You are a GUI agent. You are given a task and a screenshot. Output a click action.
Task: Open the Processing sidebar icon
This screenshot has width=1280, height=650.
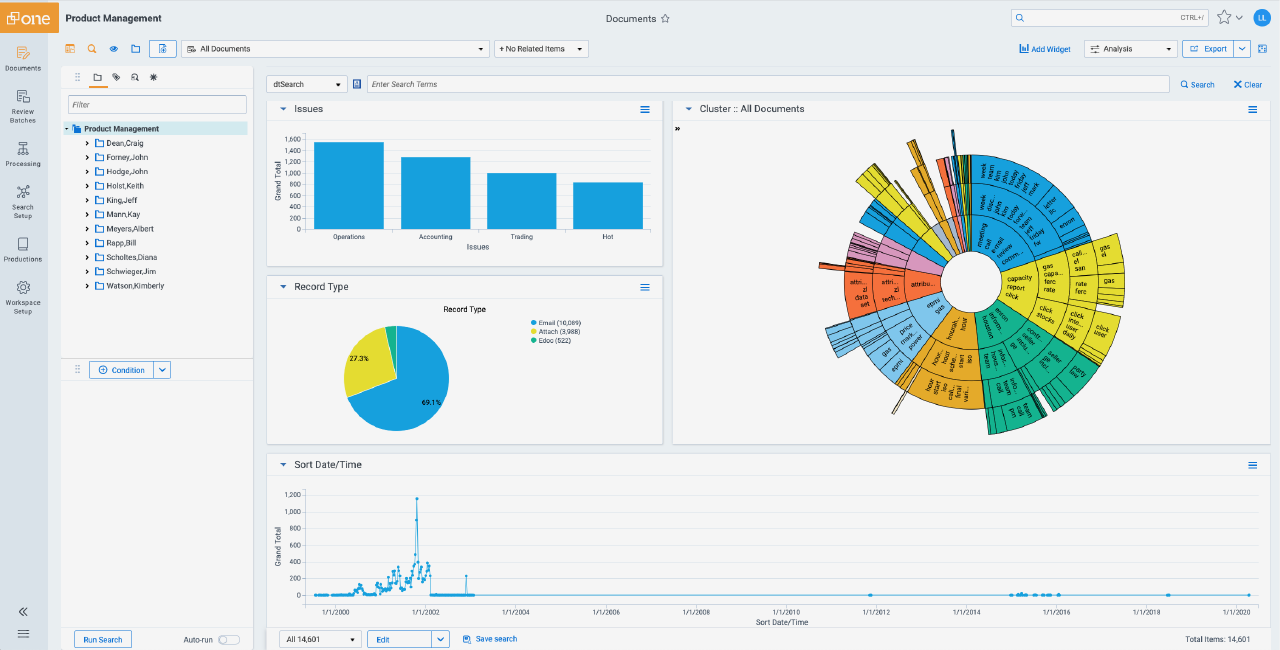coord(23,152)
